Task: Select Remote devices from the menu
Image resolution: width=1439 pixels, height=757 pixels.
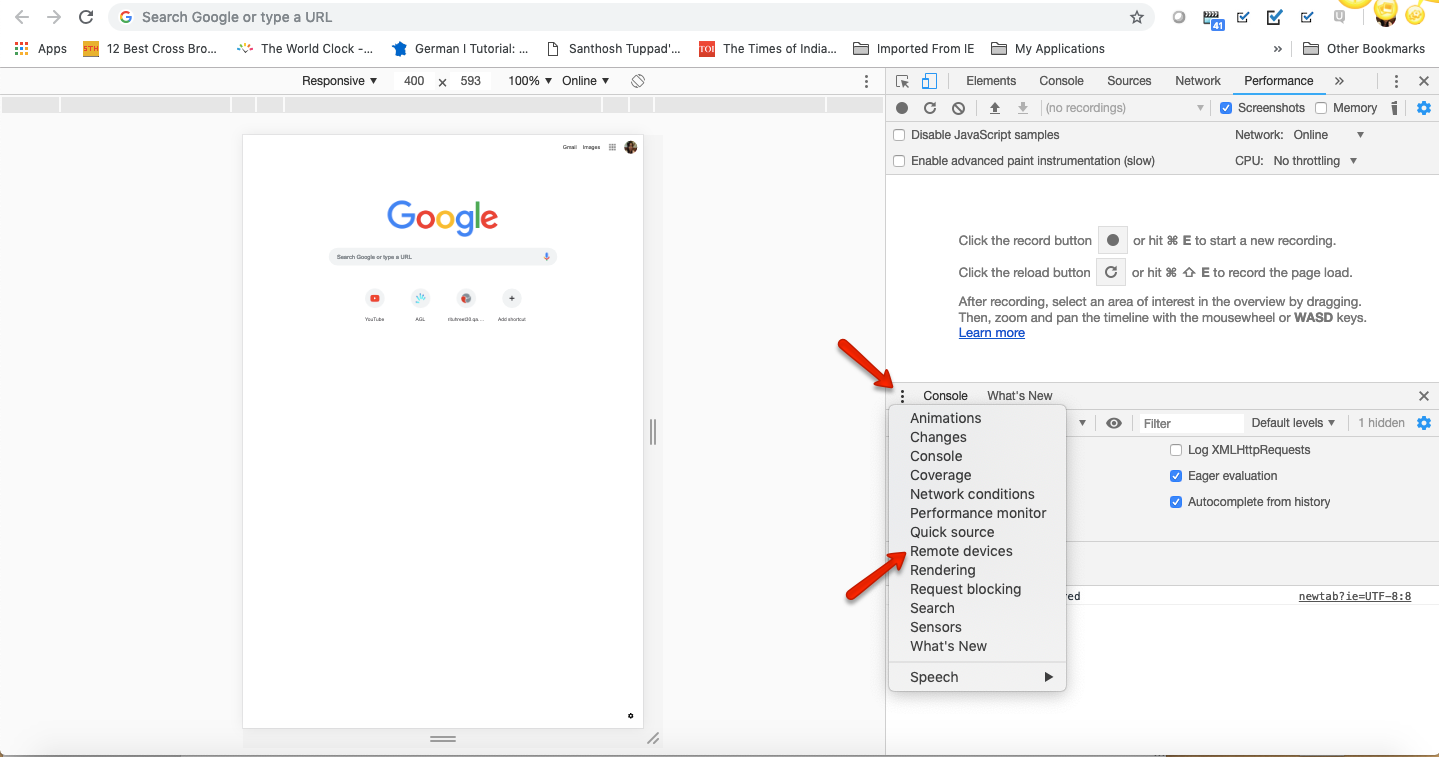Action: click(960, 551)
